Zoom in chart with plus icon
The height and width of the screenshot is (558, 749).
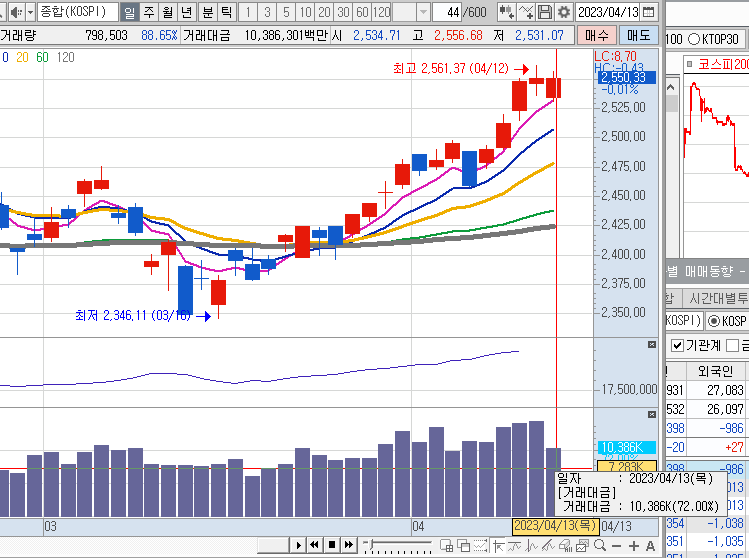tap(634, 545)
